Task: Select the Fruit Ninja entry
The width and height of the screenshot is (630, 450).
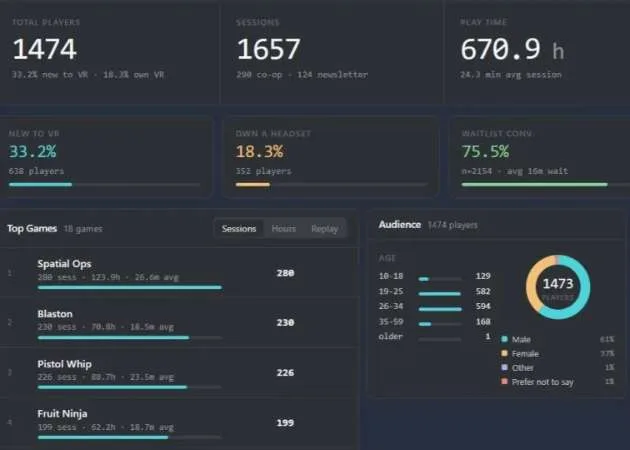Action: 178,422
